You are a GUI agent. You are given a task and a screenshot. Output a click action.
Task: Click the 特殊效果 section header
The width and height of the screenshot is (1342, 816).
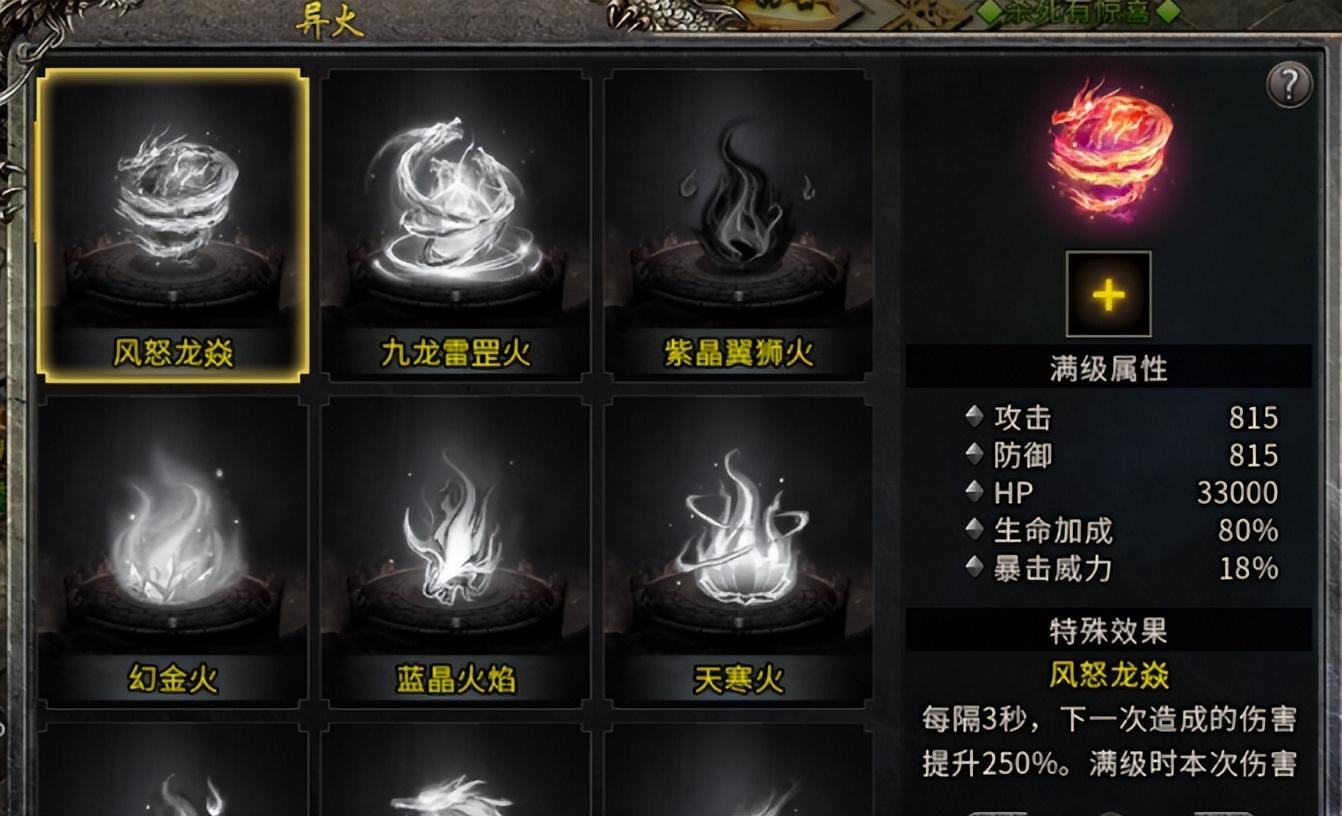pyautogui.click(x=1108, y=630)
